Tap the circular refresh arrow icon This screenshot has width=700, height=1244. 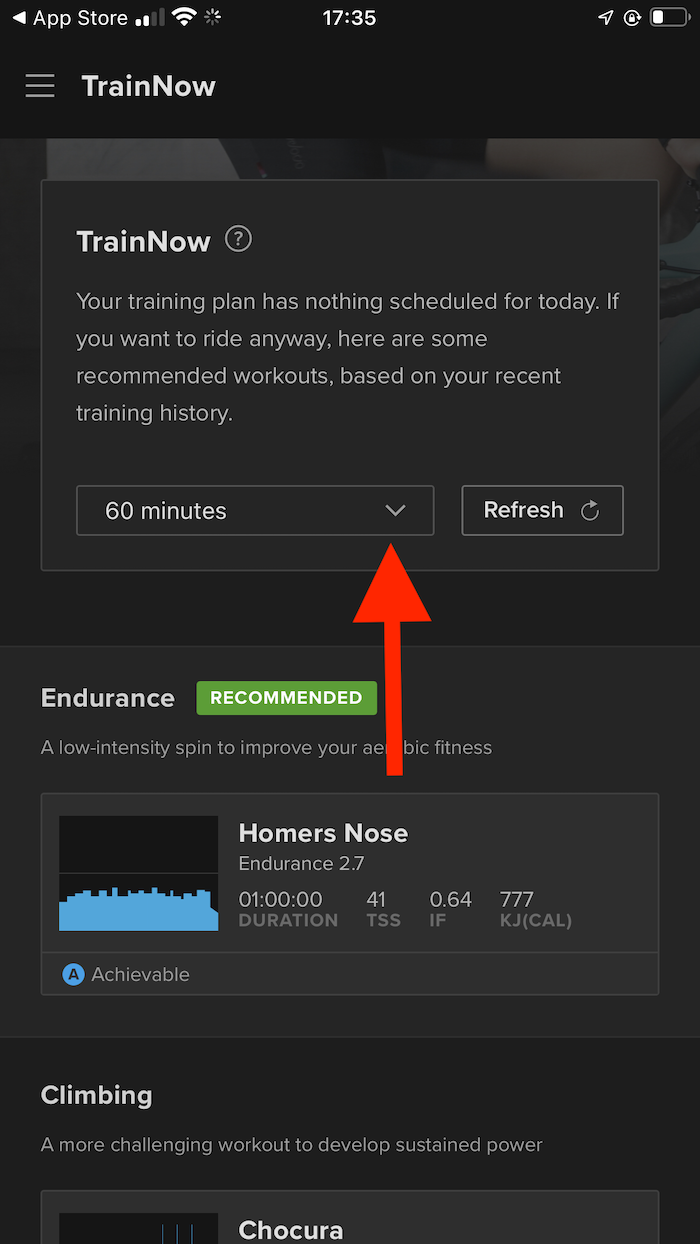(590, 511)
